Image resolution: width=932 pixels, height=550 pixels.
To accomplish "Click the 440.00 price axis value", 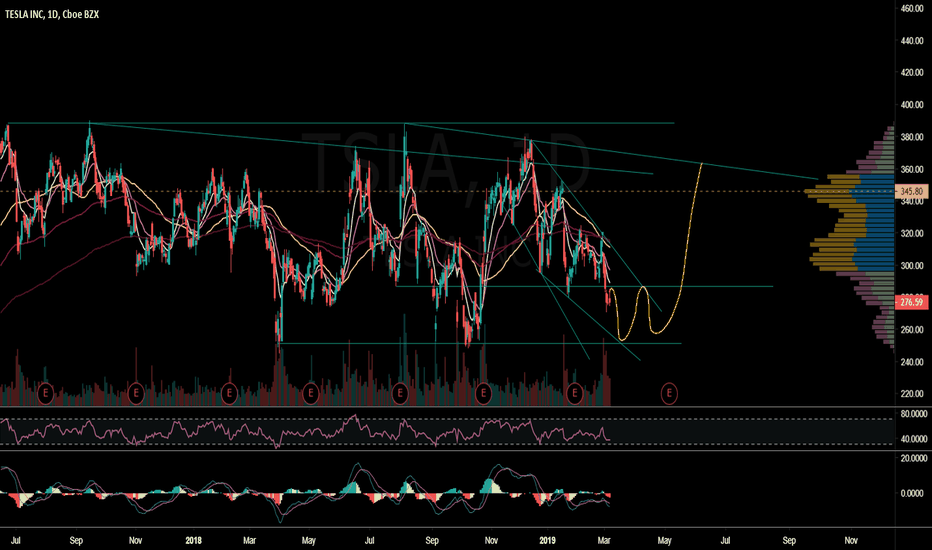I will [911, 41].
